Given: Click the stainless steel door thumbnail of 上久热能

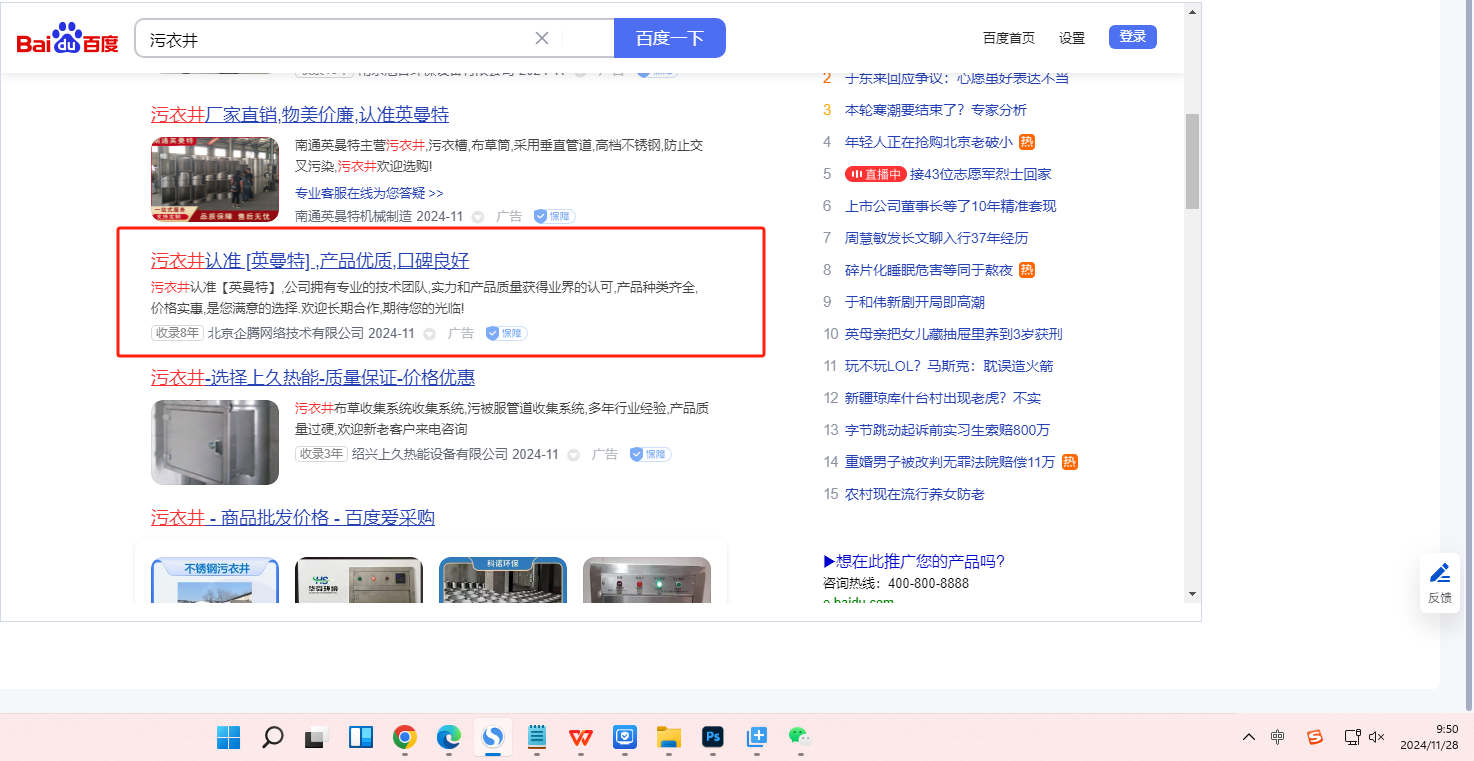Looking at the screenshot, I should point(215,442).
